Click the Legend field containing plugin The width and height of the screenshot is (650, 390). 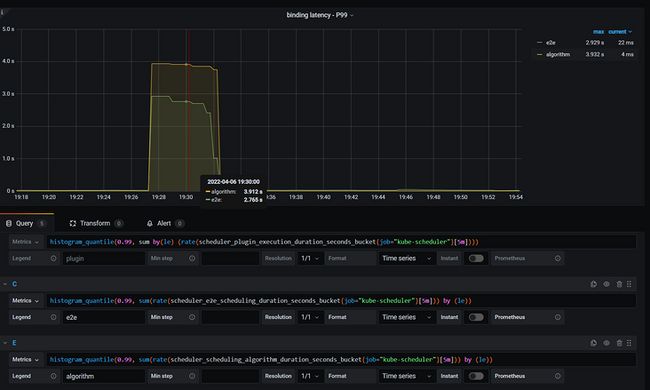tap(104, 258)
